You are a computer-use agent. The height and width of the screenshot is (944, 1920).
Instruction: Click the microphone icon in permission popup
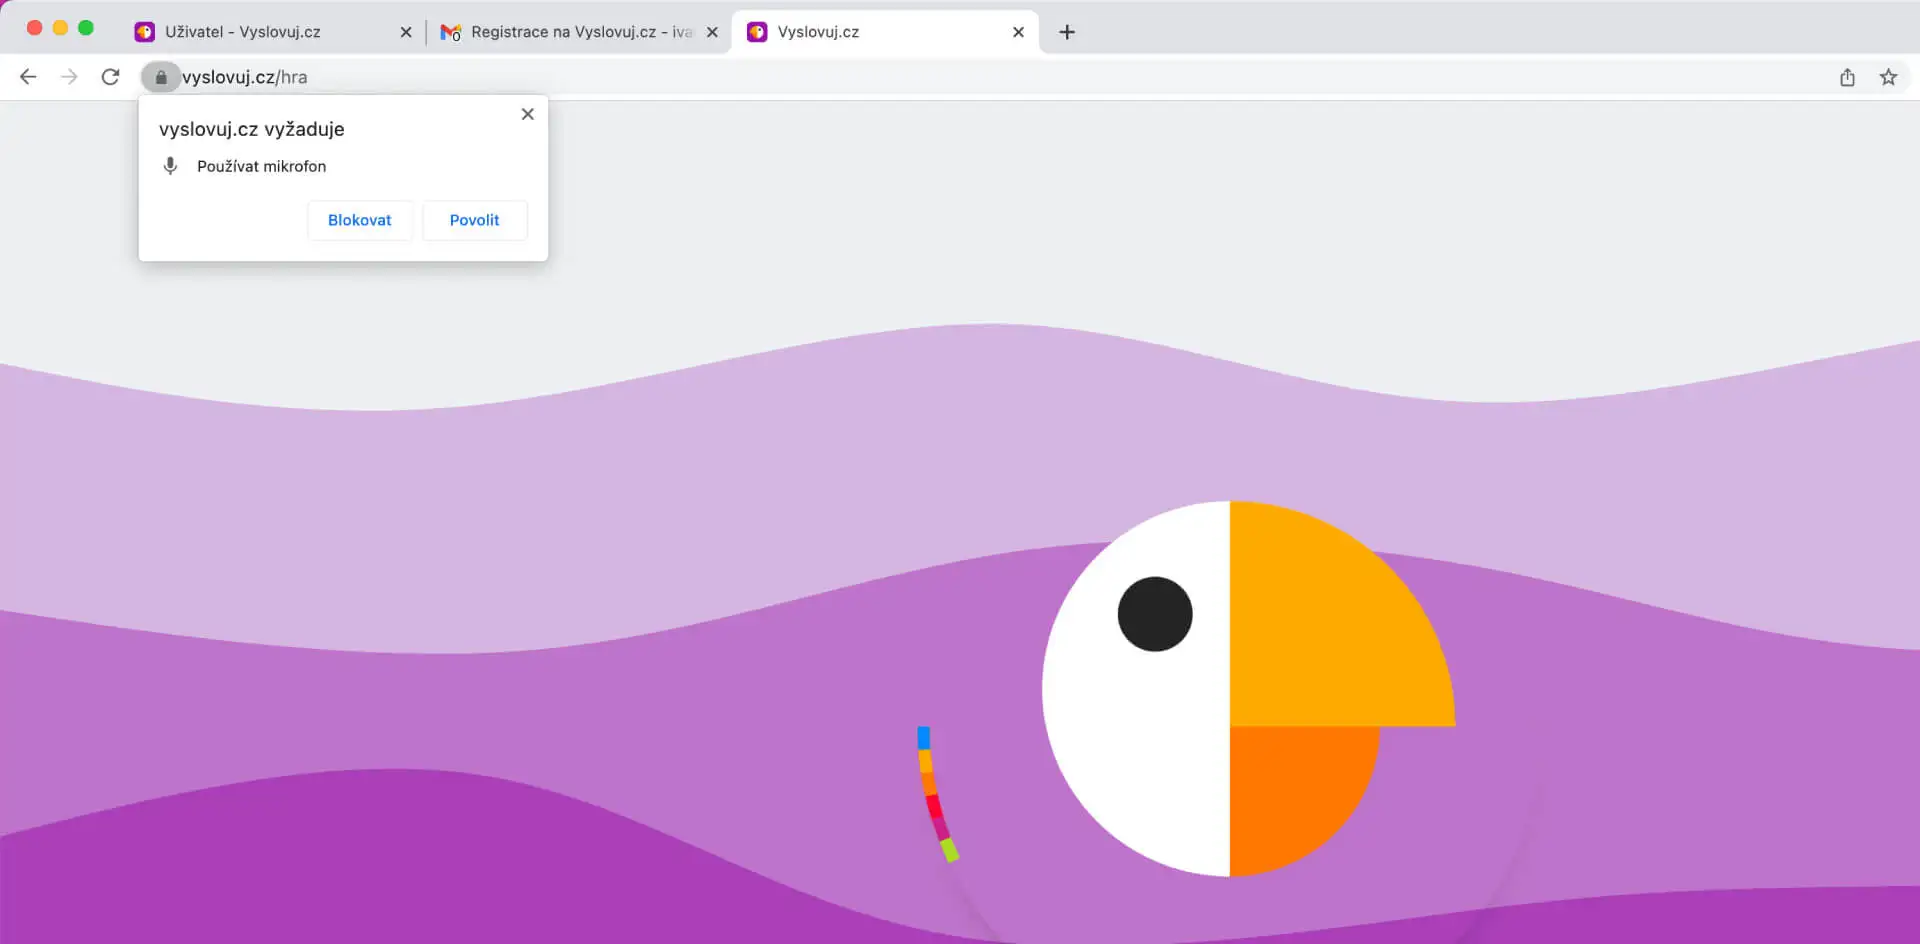click(171, 166)
